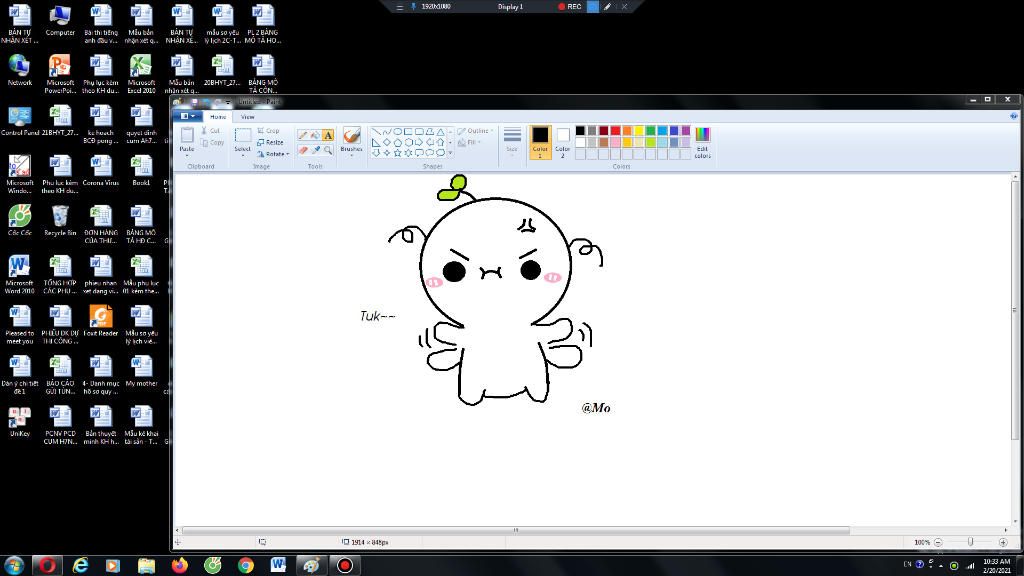Zoom in with the plus button
1024x576 pixels.
coord(1003,542)
